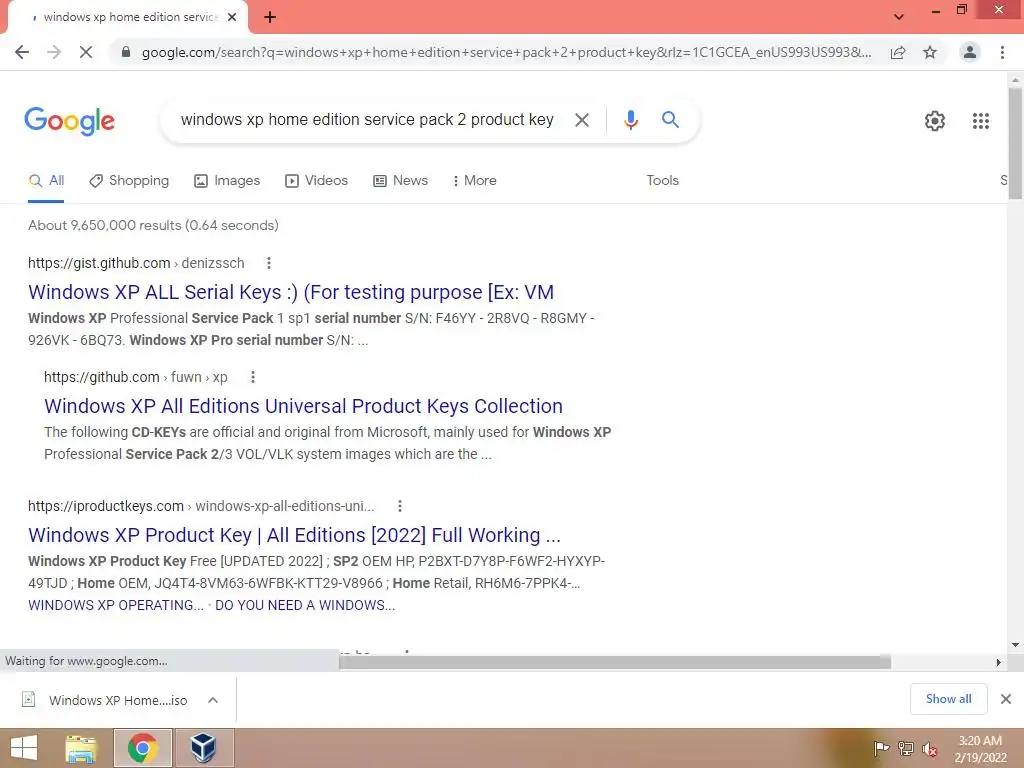Go to the Google logo homepage
1024x768 pixels.
[69, 121]
